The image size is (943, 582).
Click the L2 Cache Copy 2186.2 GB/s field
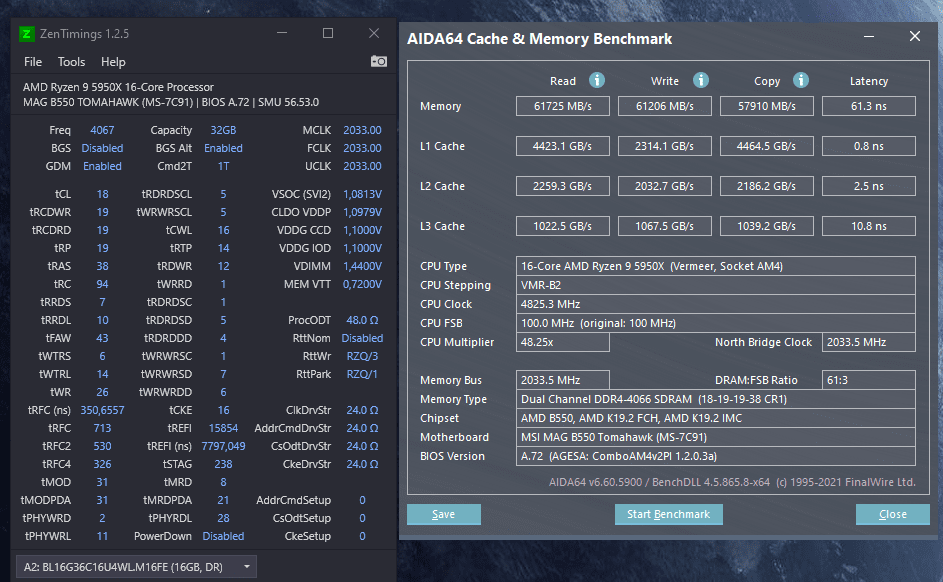(x=767, y=186)
